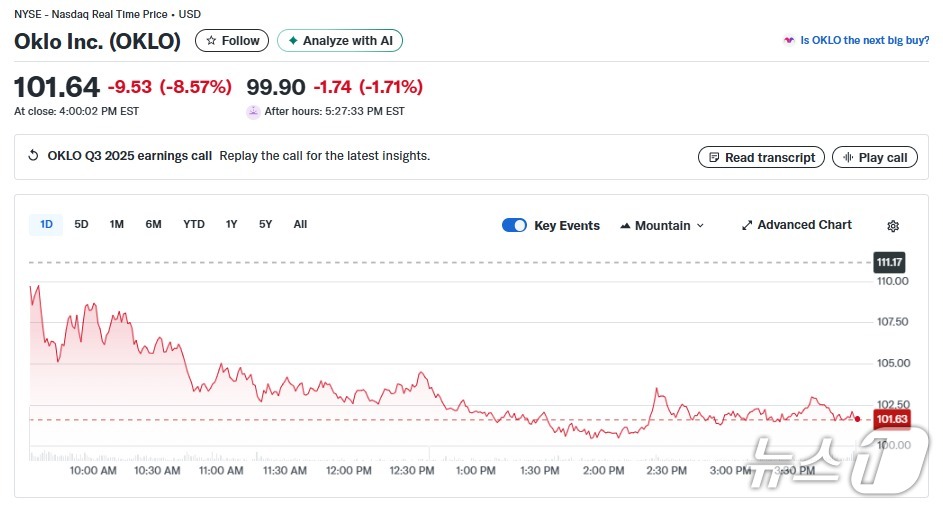Image resolution: width=943 pixels, height=508 pixels.
Task: Follow Oklo Inc. stock
Action: (x=232, y=41)
